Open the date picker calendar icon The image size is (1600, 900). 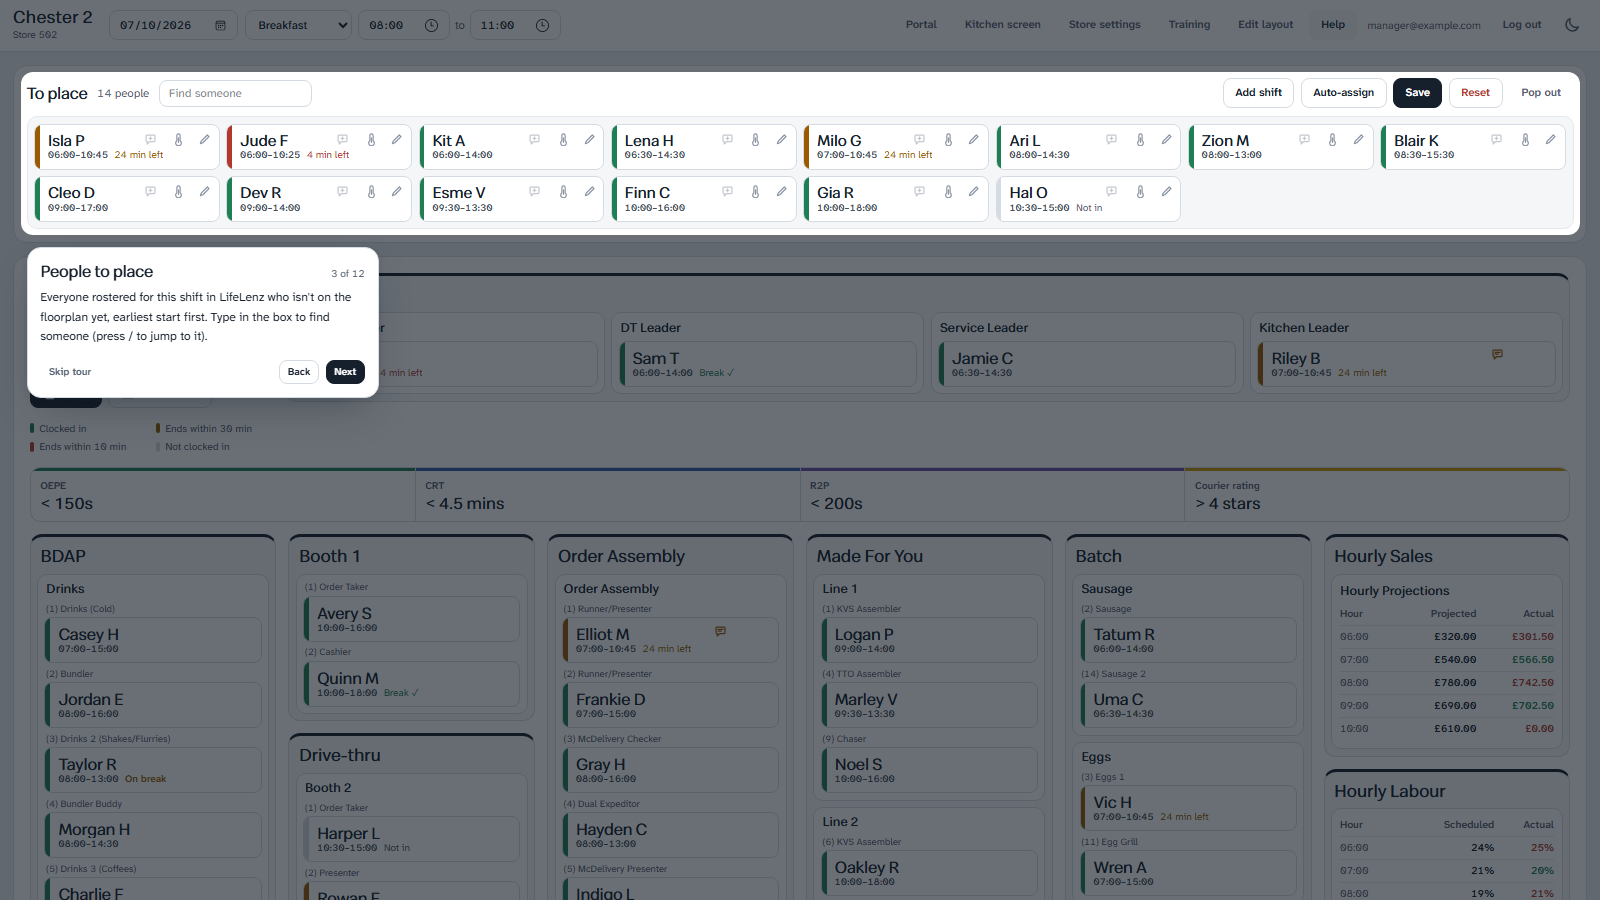[220, 25]
